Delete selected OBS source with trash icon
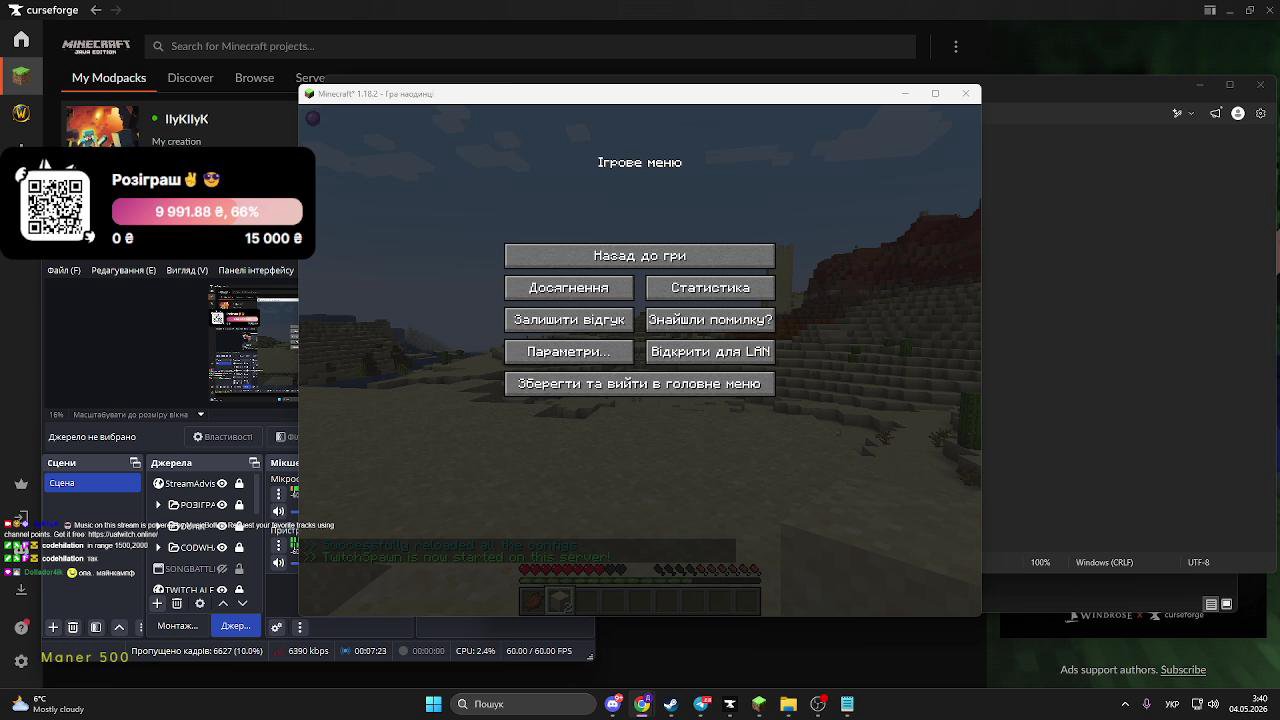The width and height of the screenshot is (1280, 720). pos(177,603)
